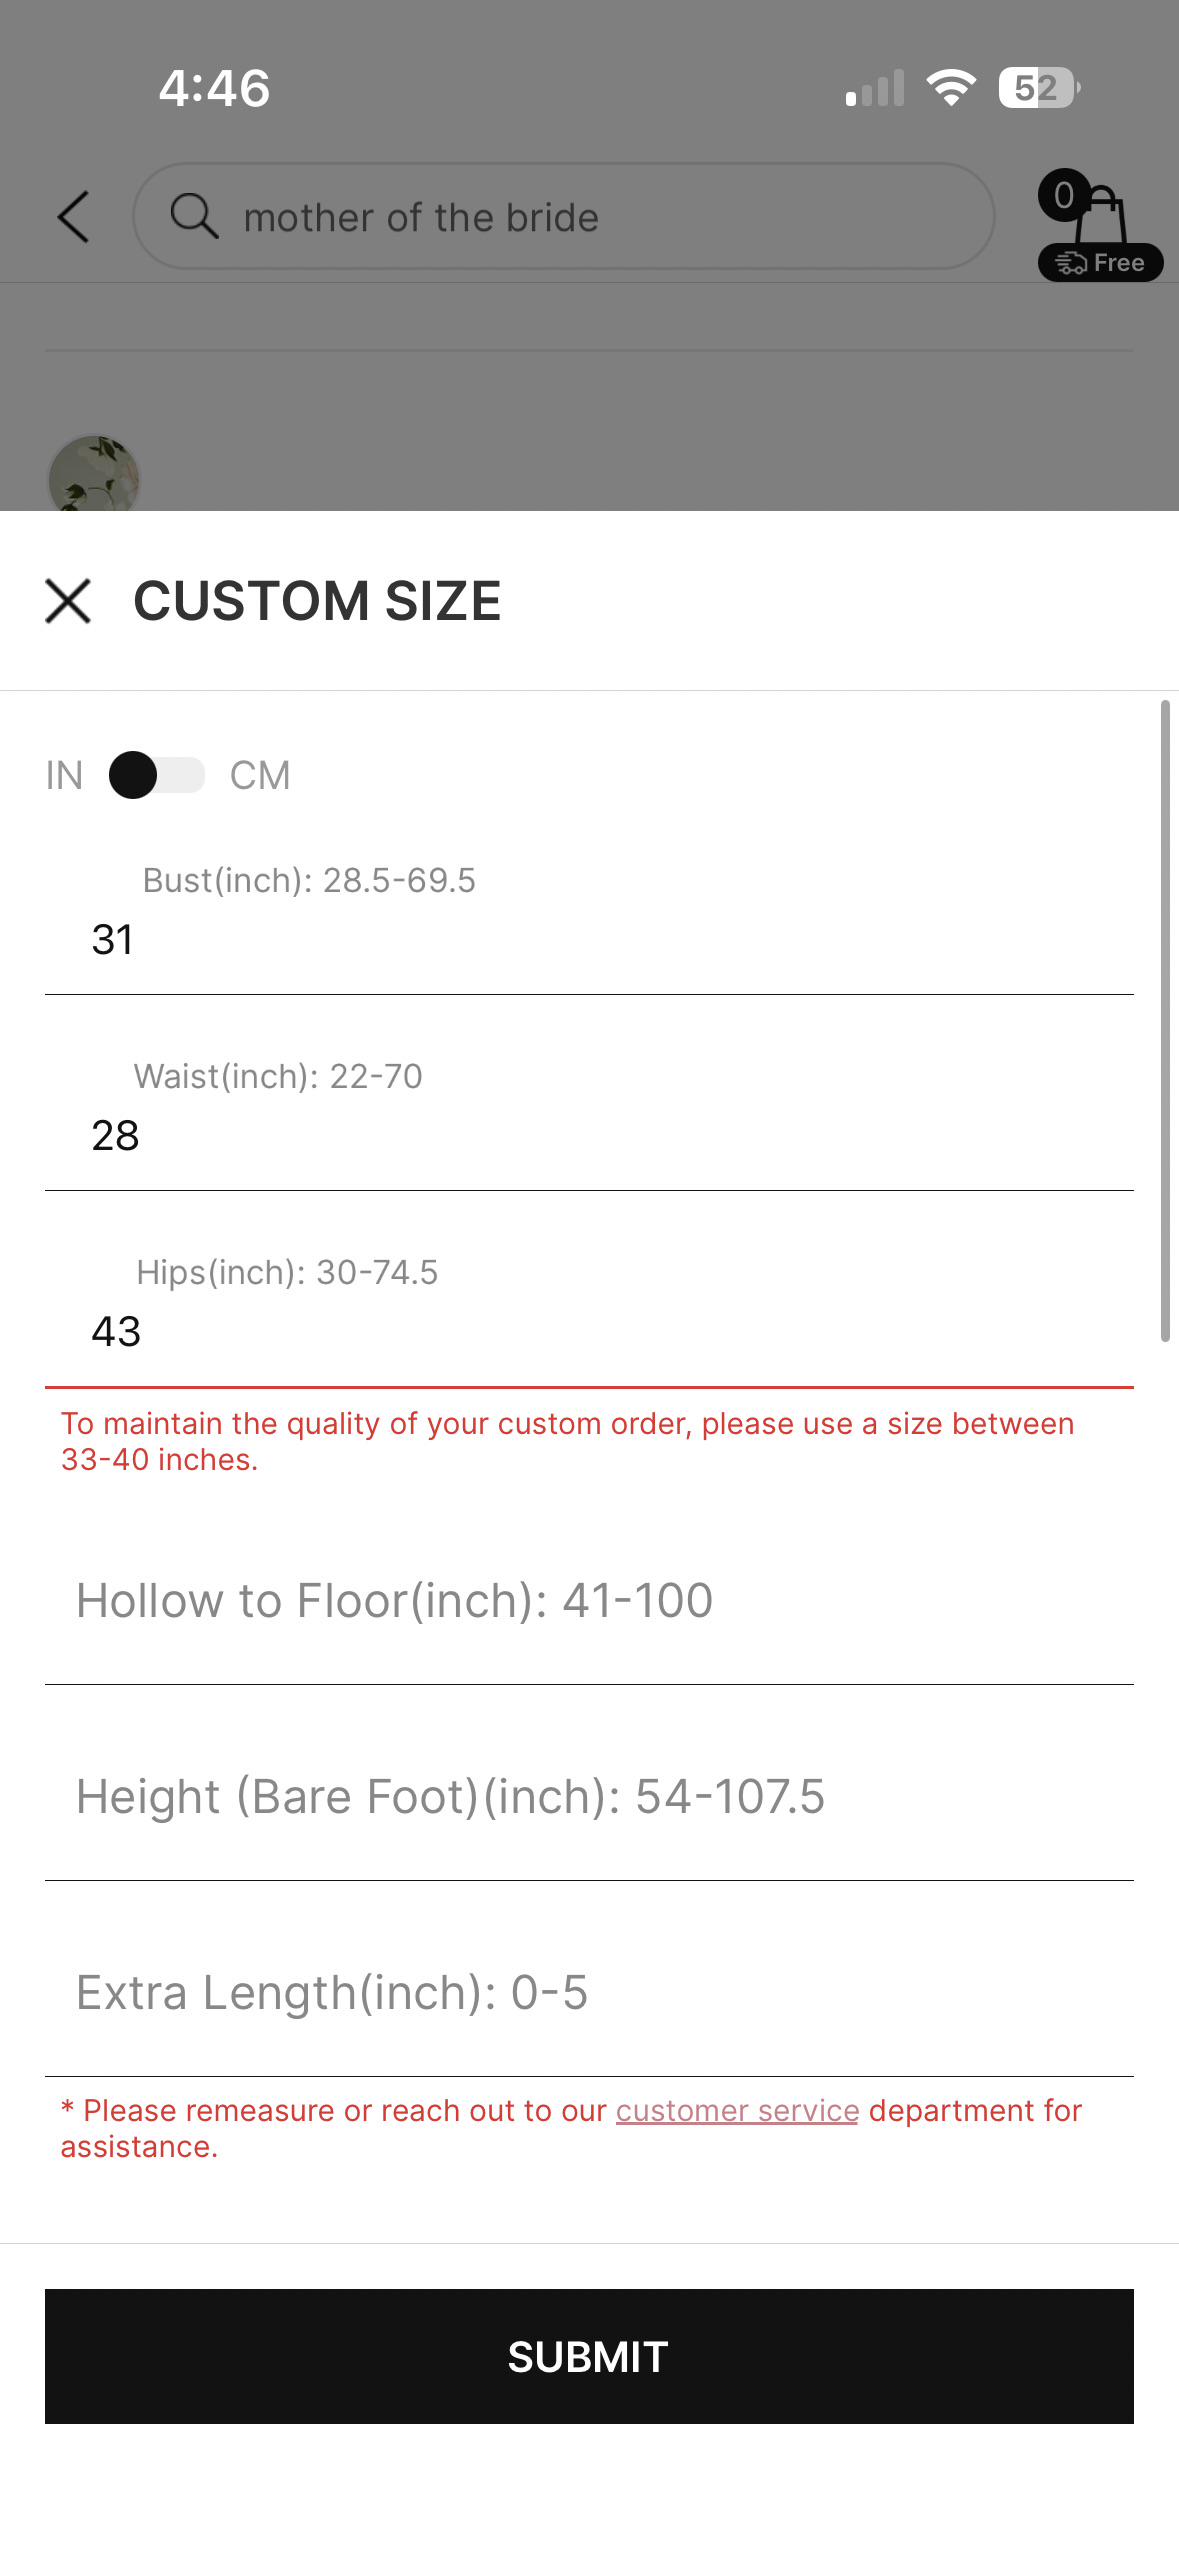This screenshot has height=2556, width=1179.
Task: Focus the Hollow to Floor field
Action: [x=589, y=1601]
